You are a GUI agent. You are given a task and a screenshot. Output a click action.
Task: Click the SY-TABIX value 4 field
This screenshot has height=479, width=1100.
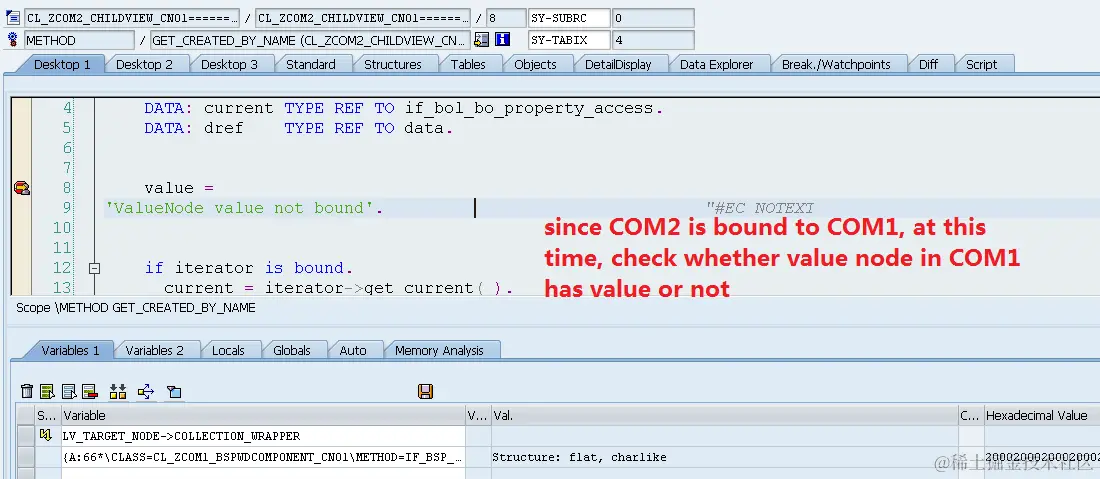coord(653,40)
